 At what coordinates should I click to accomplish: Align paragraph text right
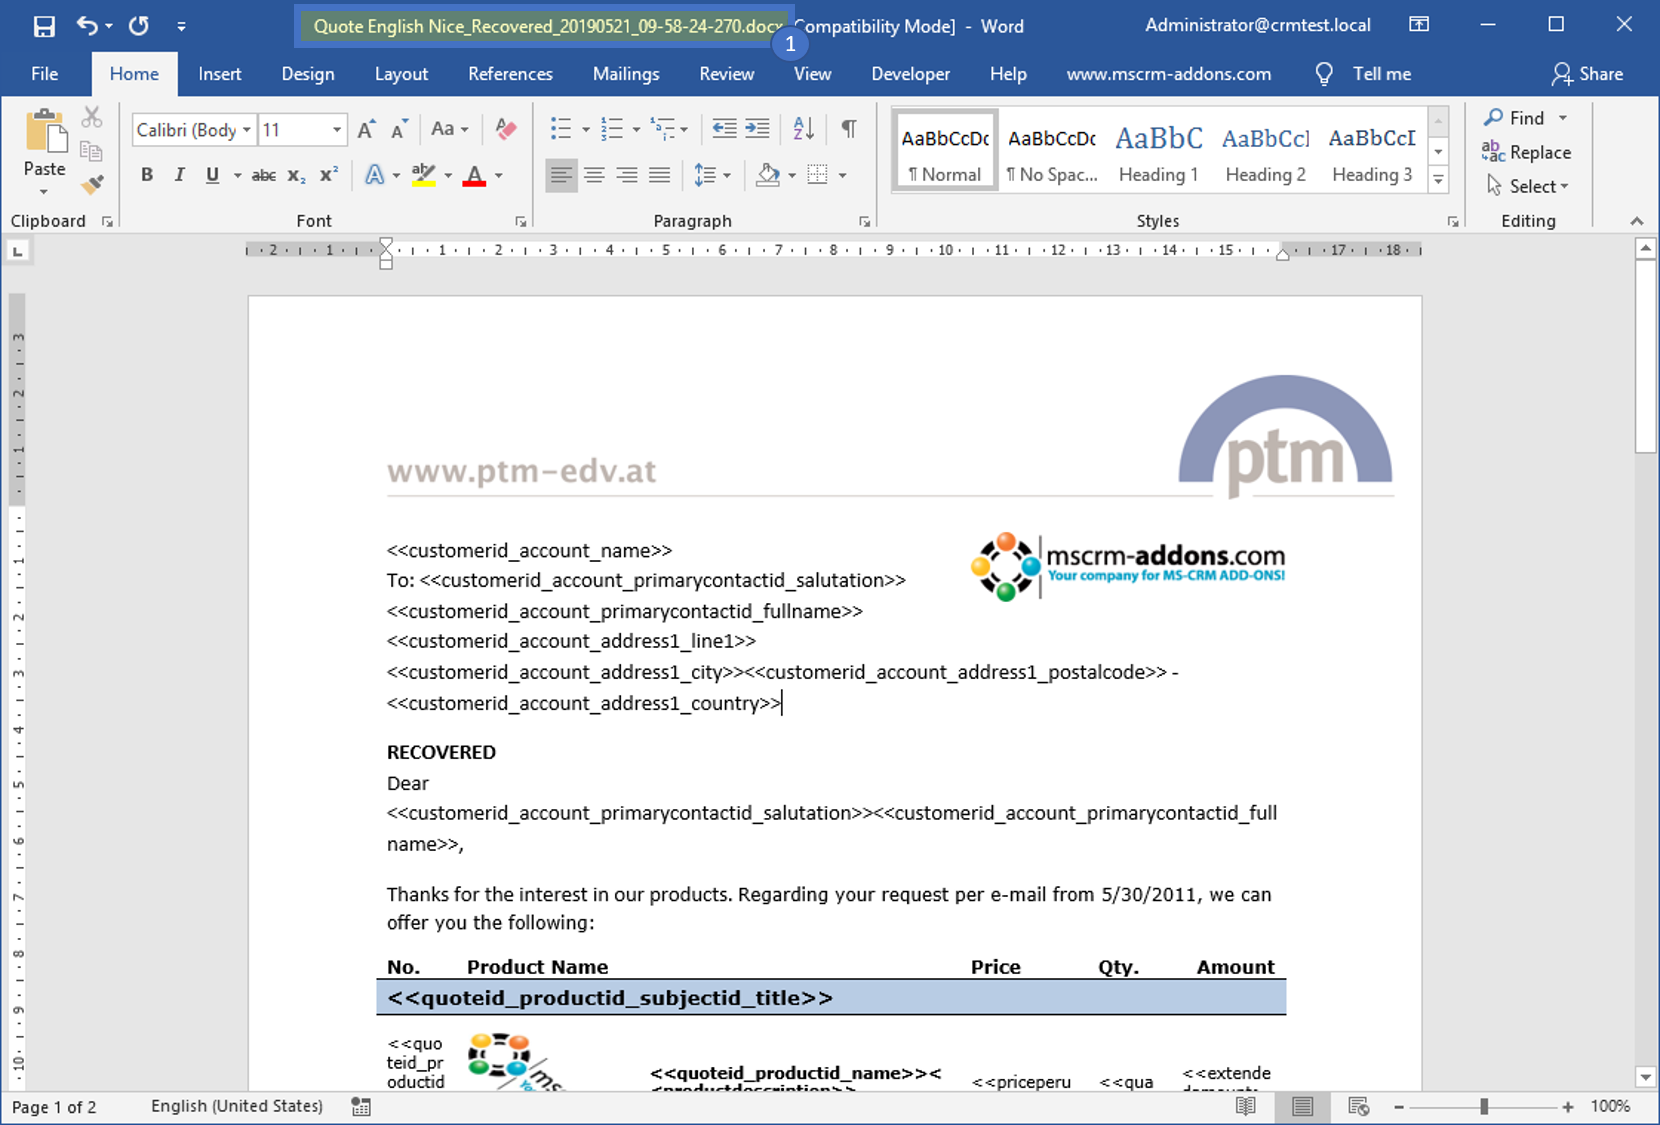tap(627, 176)
